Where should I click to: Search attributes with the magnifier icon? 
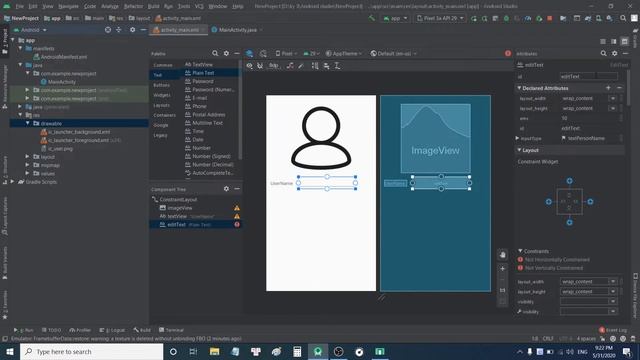pyautogui.click(x=603, y=53)
